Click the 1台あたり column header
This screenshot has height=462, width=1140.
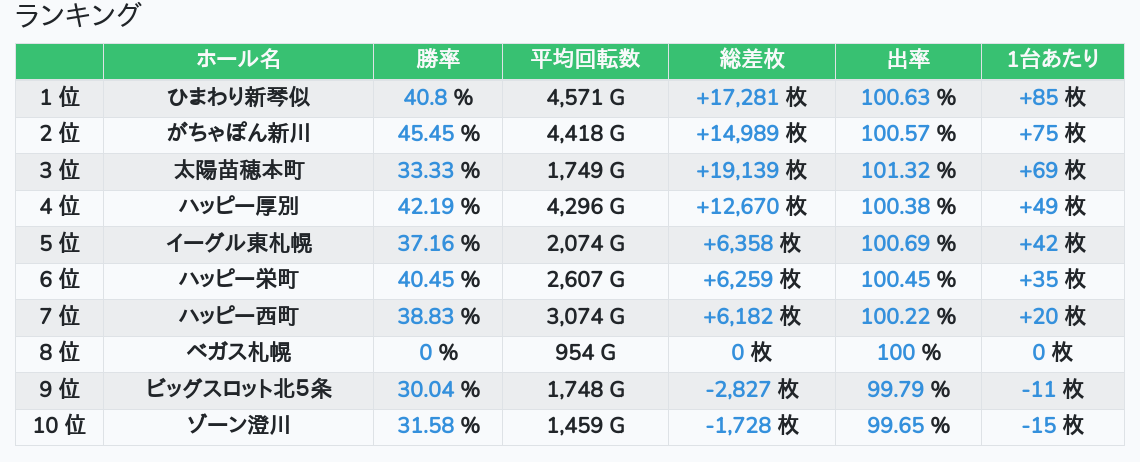click(1053, 60)
